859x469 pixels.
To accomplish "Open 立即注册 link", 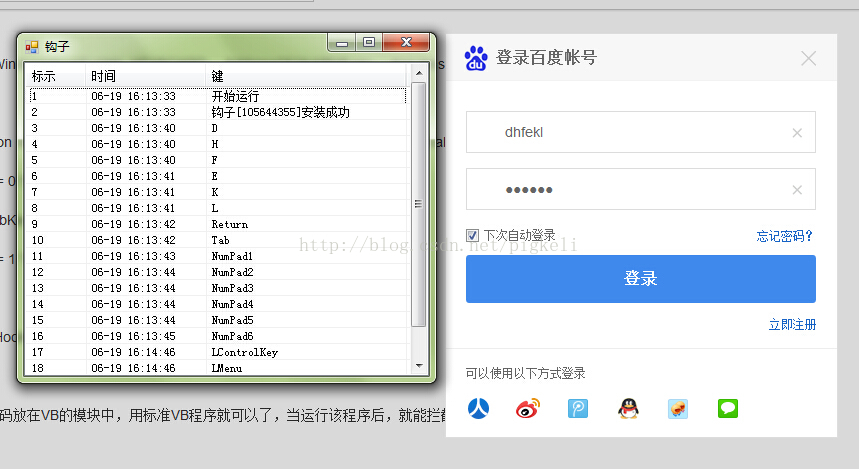I will (x=792, y=324).
